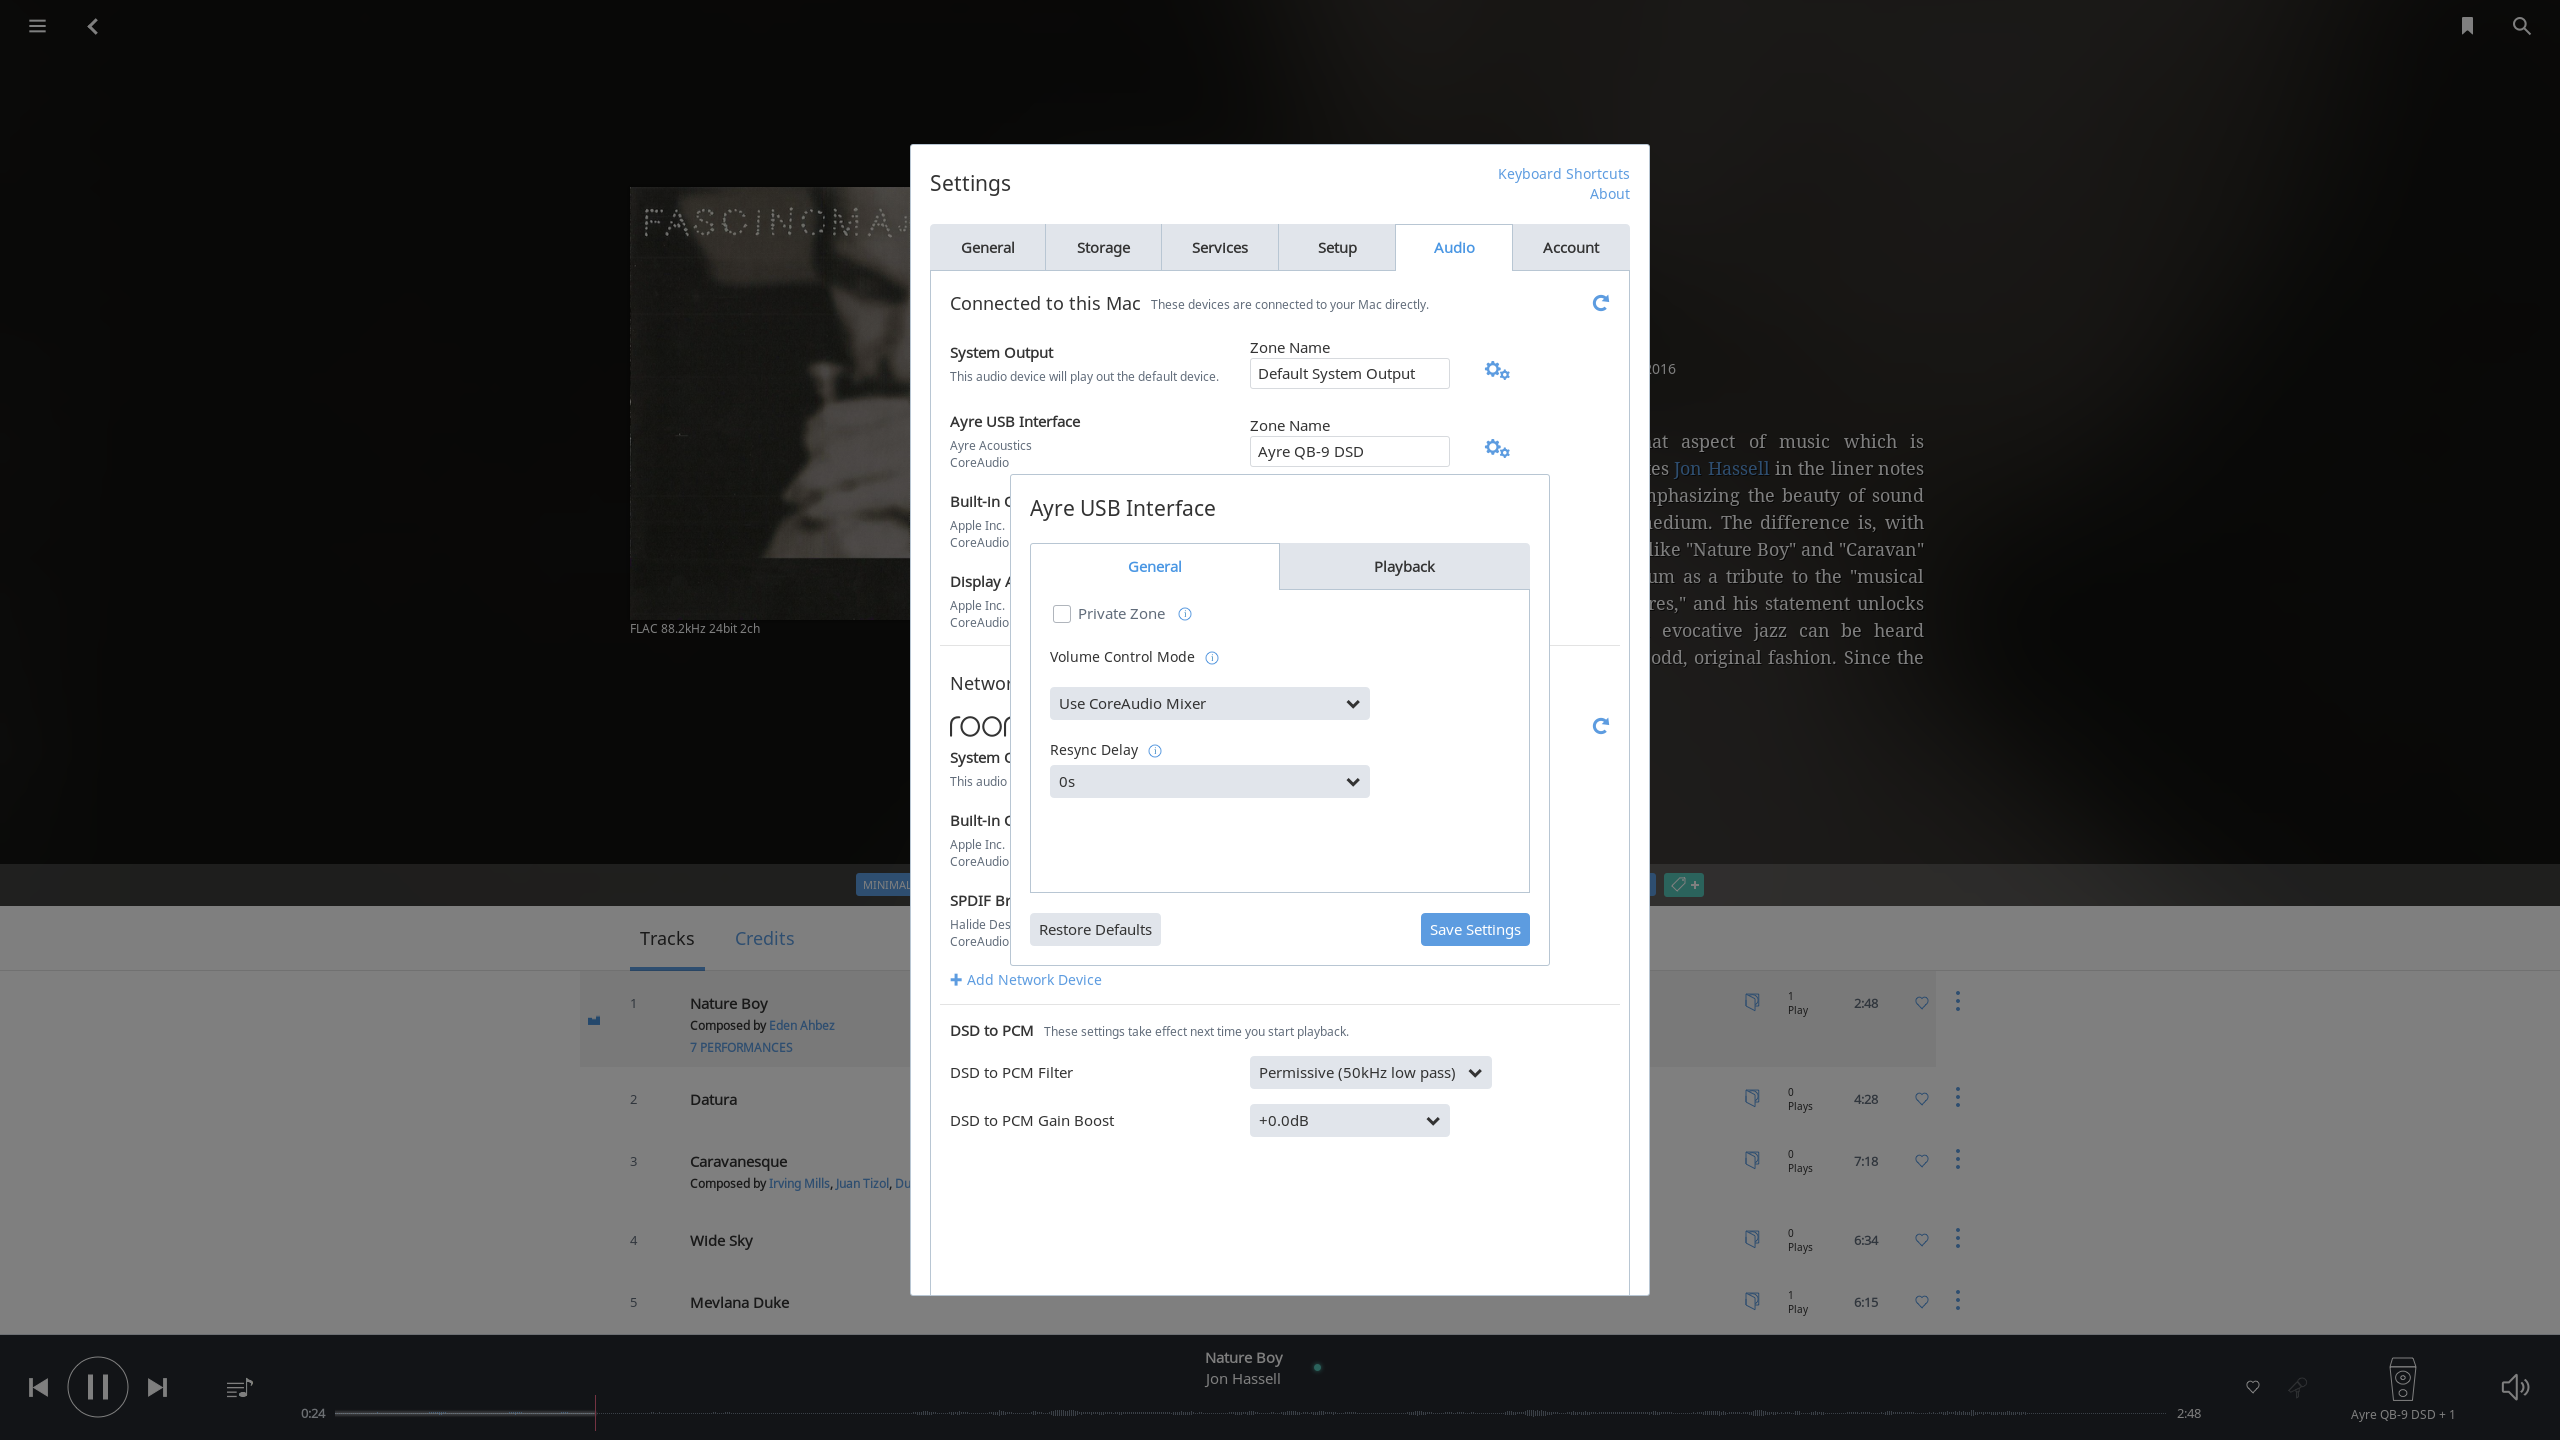
Task: Click the album cover thumbnail
Action: tap(770, 402)
